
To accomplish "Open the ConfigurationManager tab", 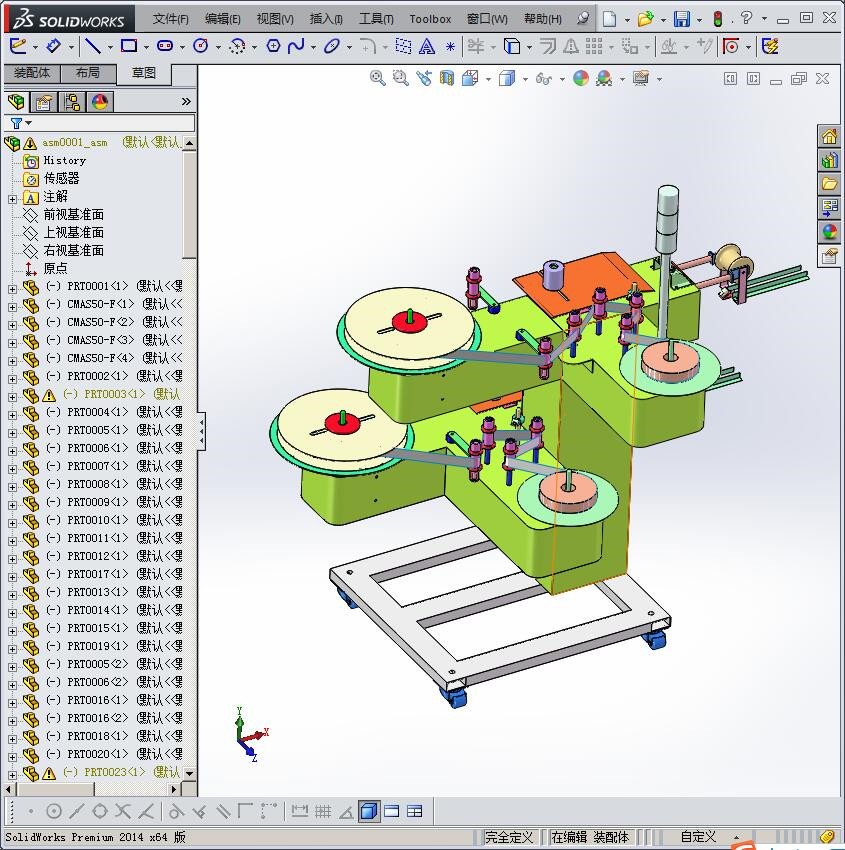I will click(72, 102).
